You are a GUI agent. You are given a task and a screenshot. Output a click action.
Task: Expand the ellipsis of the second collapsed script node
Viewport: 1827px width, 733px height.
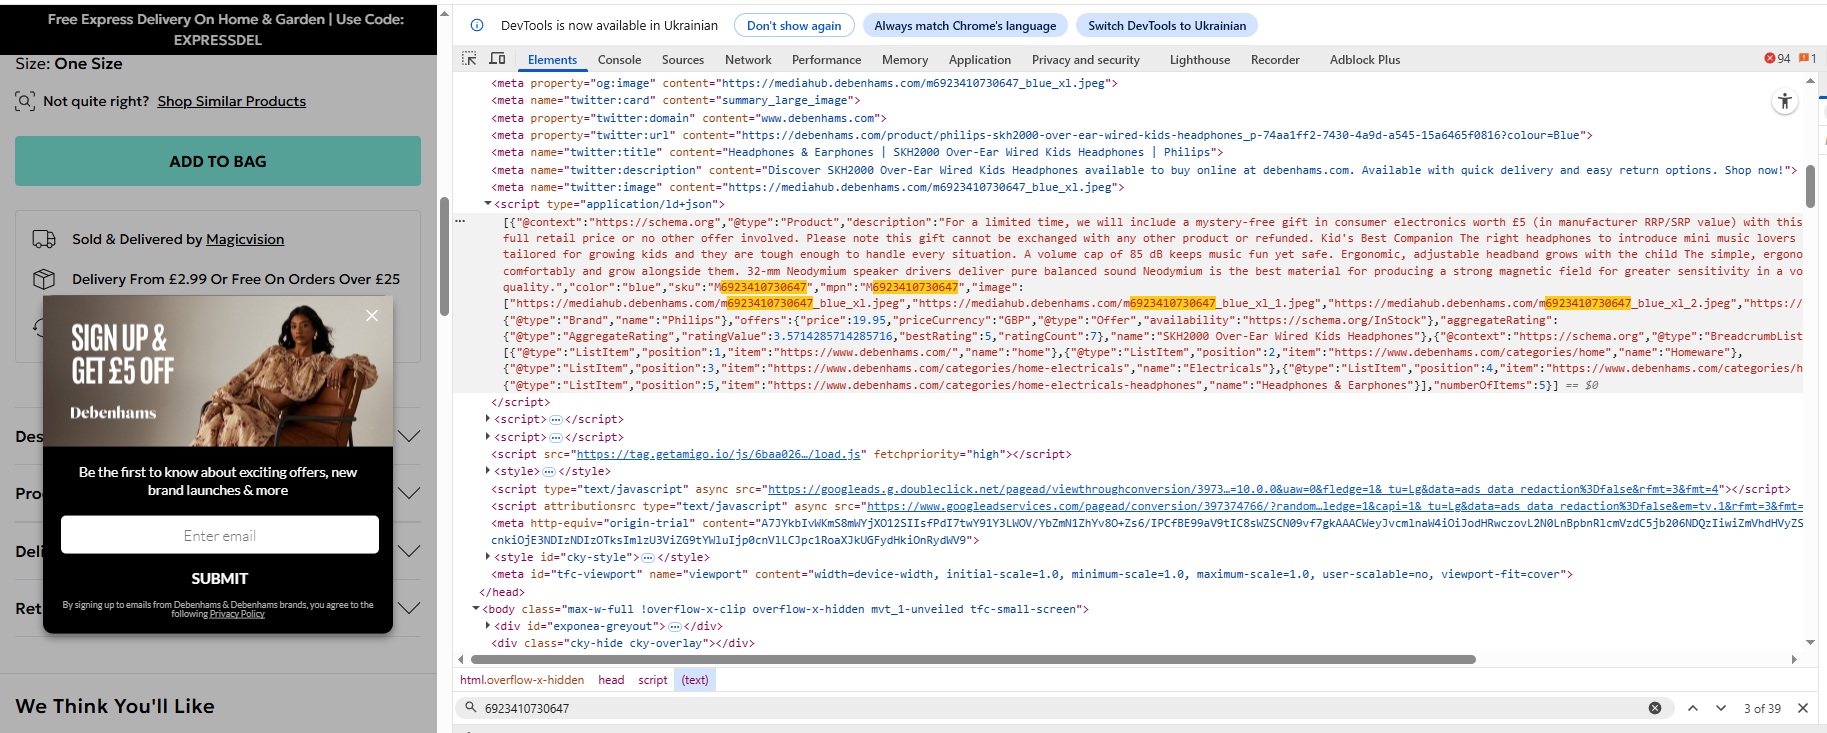pyautogui.click(x=556, y=438)
